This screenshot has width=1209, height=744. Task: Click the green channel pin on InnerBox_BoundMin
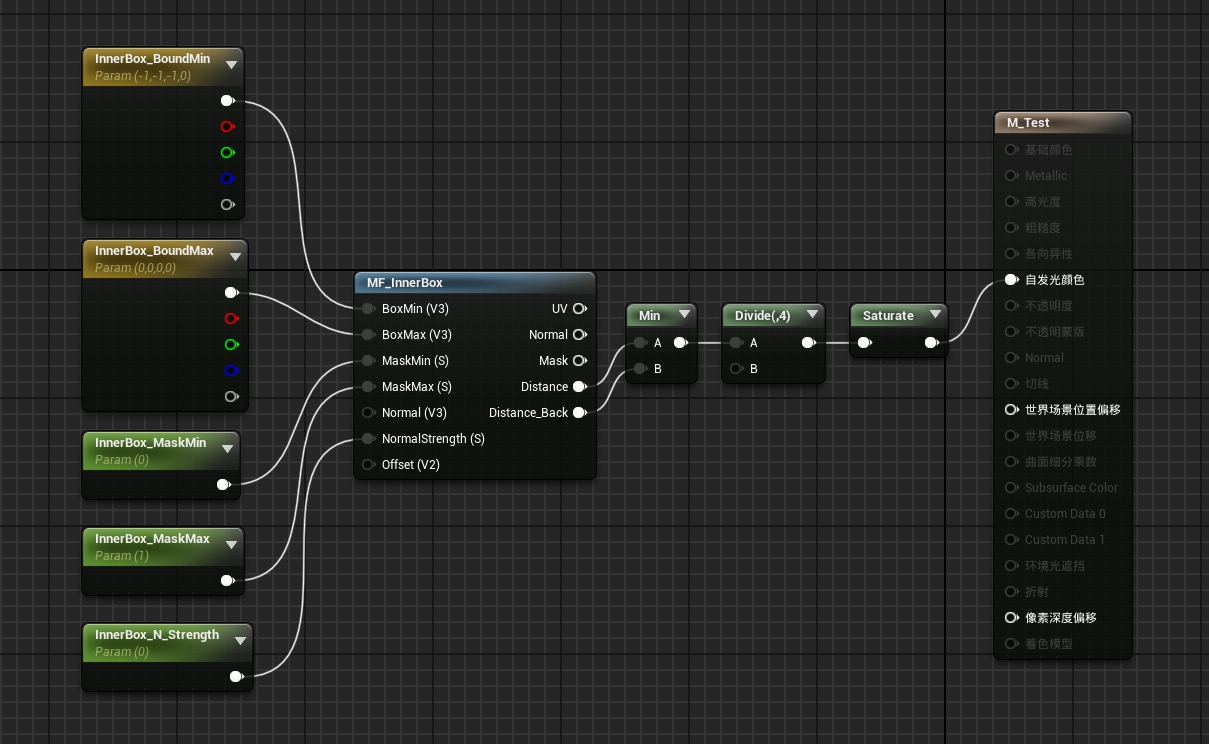pos(227,153)
